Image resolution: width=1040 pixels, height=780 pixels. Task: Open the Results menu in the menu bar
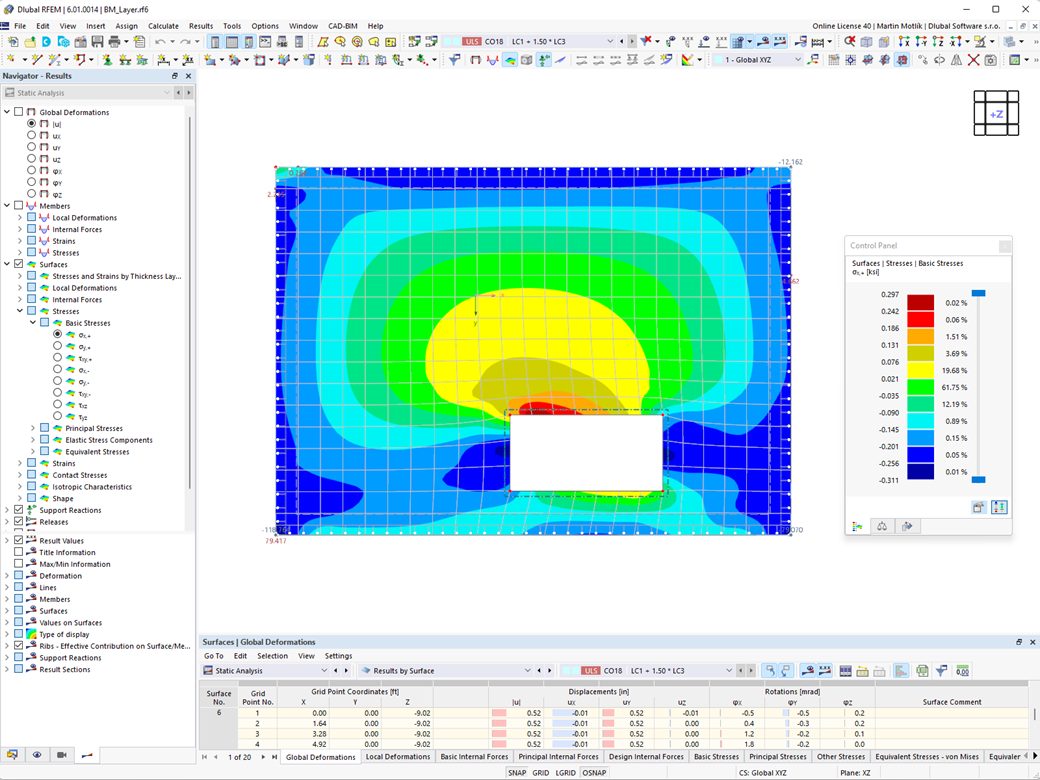point(200,26)
